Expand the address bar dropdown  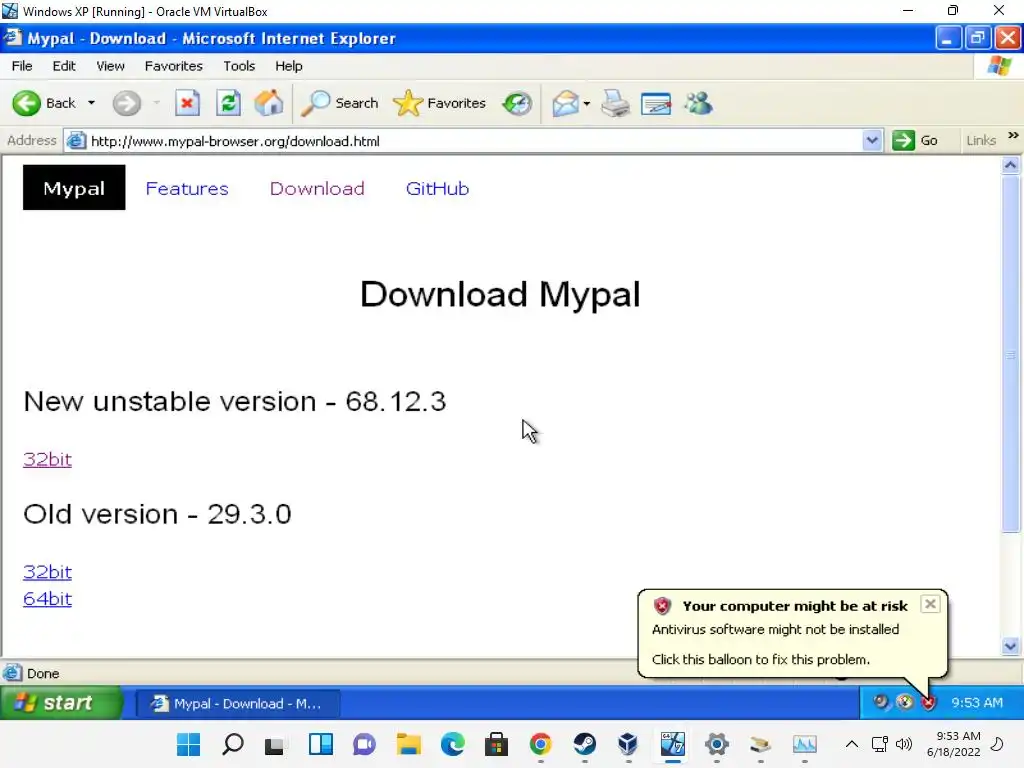(x=872, y=140)
